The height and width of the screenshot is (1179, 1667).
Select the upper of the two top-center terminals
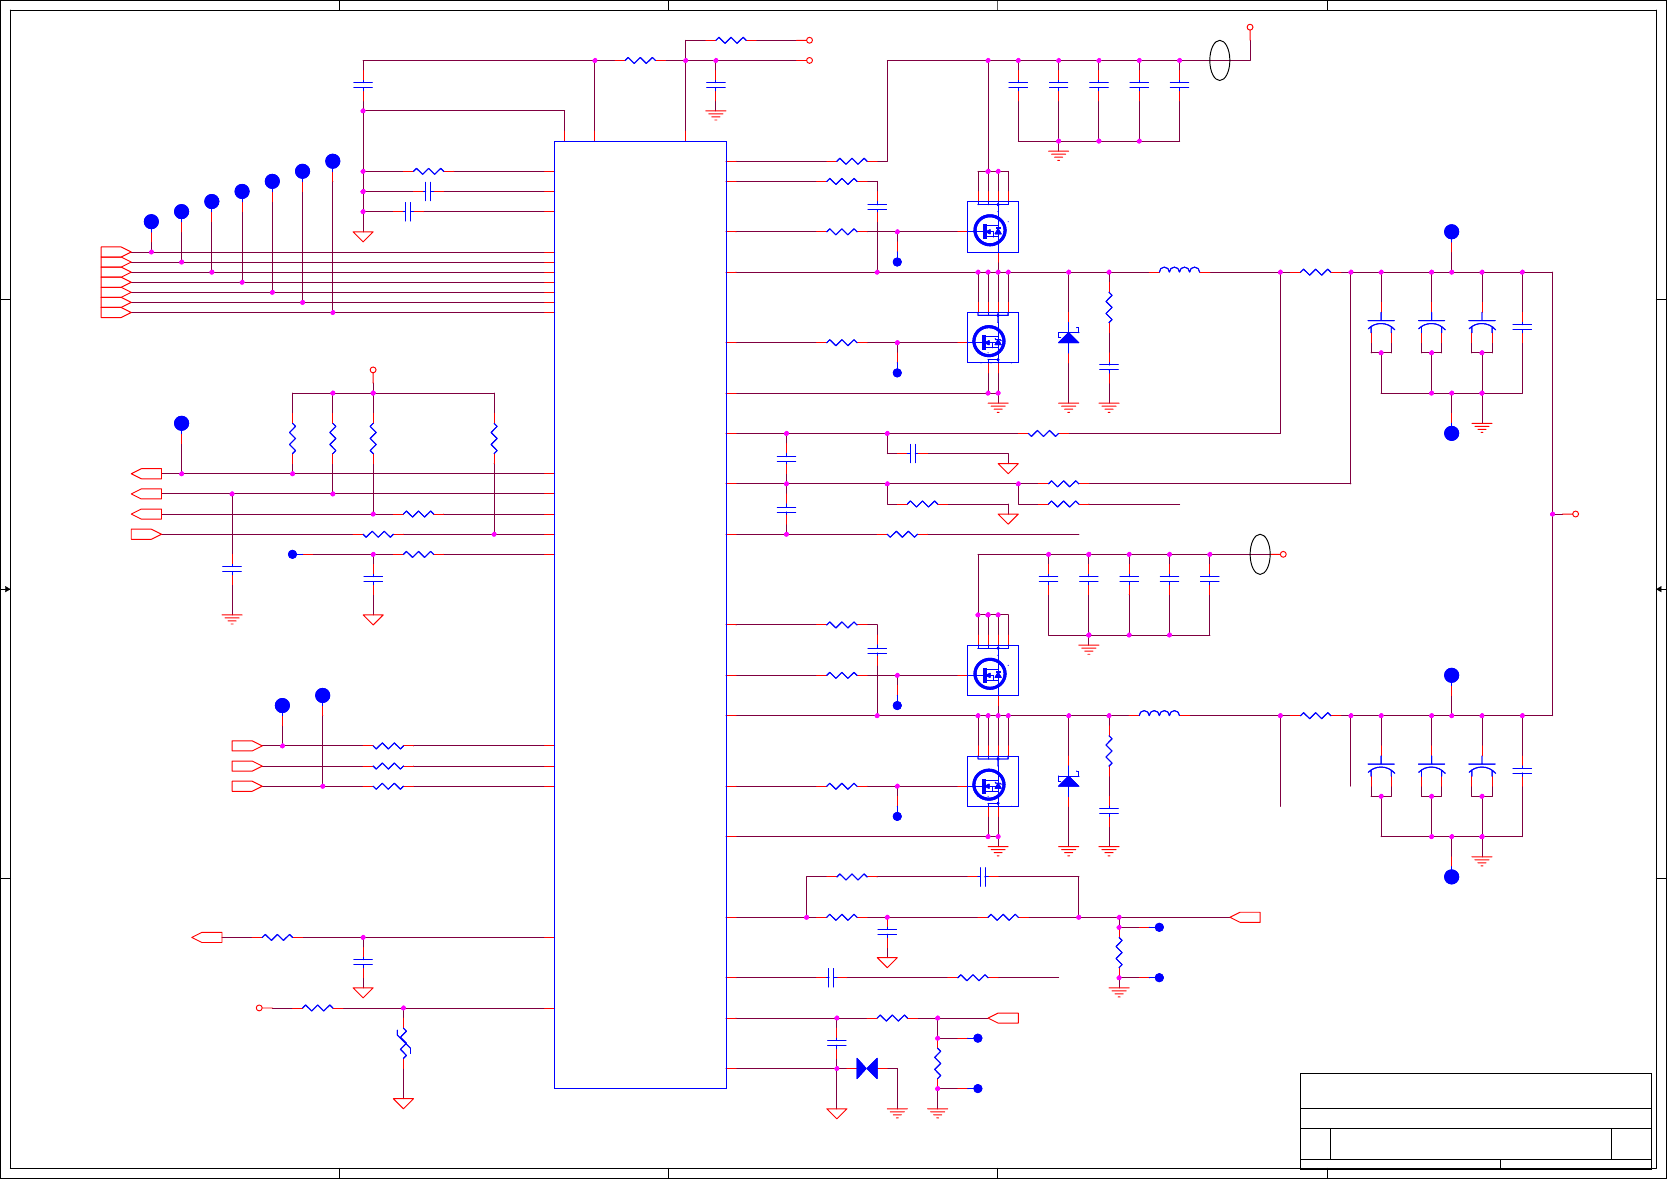pyautogui.click(x=809, y=40)
